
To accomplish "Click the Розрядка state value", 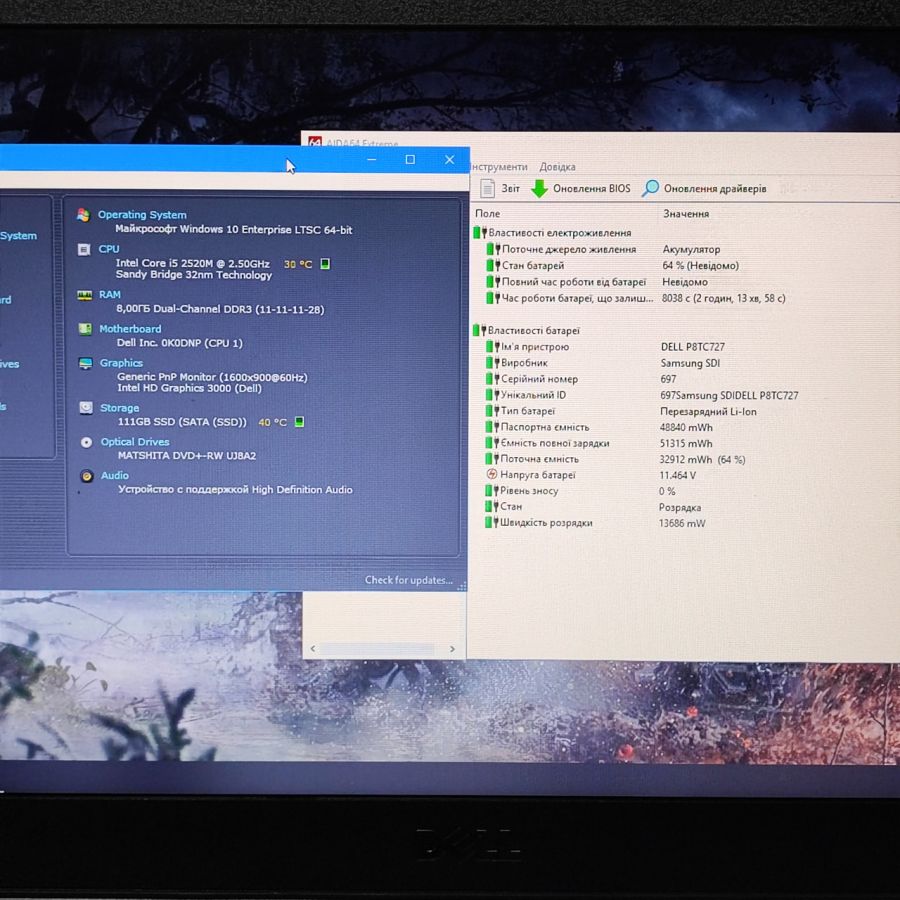I will [x=680, y=507].
